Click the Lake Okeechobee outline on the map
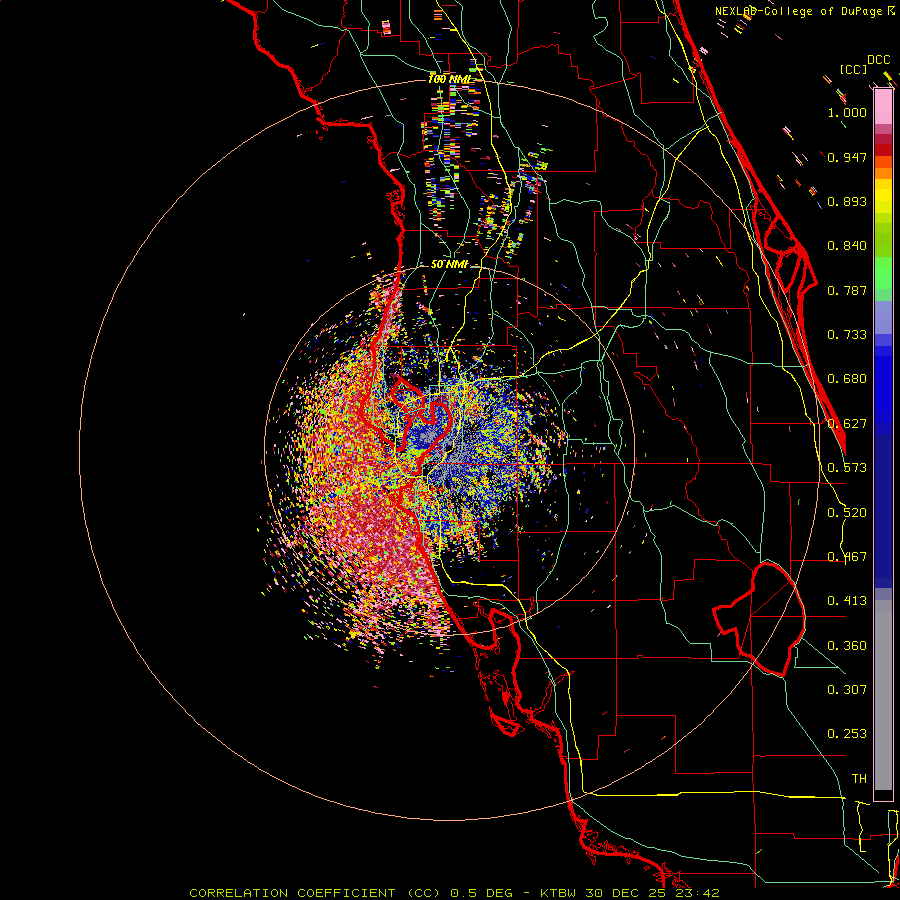This screenshot has height=900, width=900. tap(759, 619)
